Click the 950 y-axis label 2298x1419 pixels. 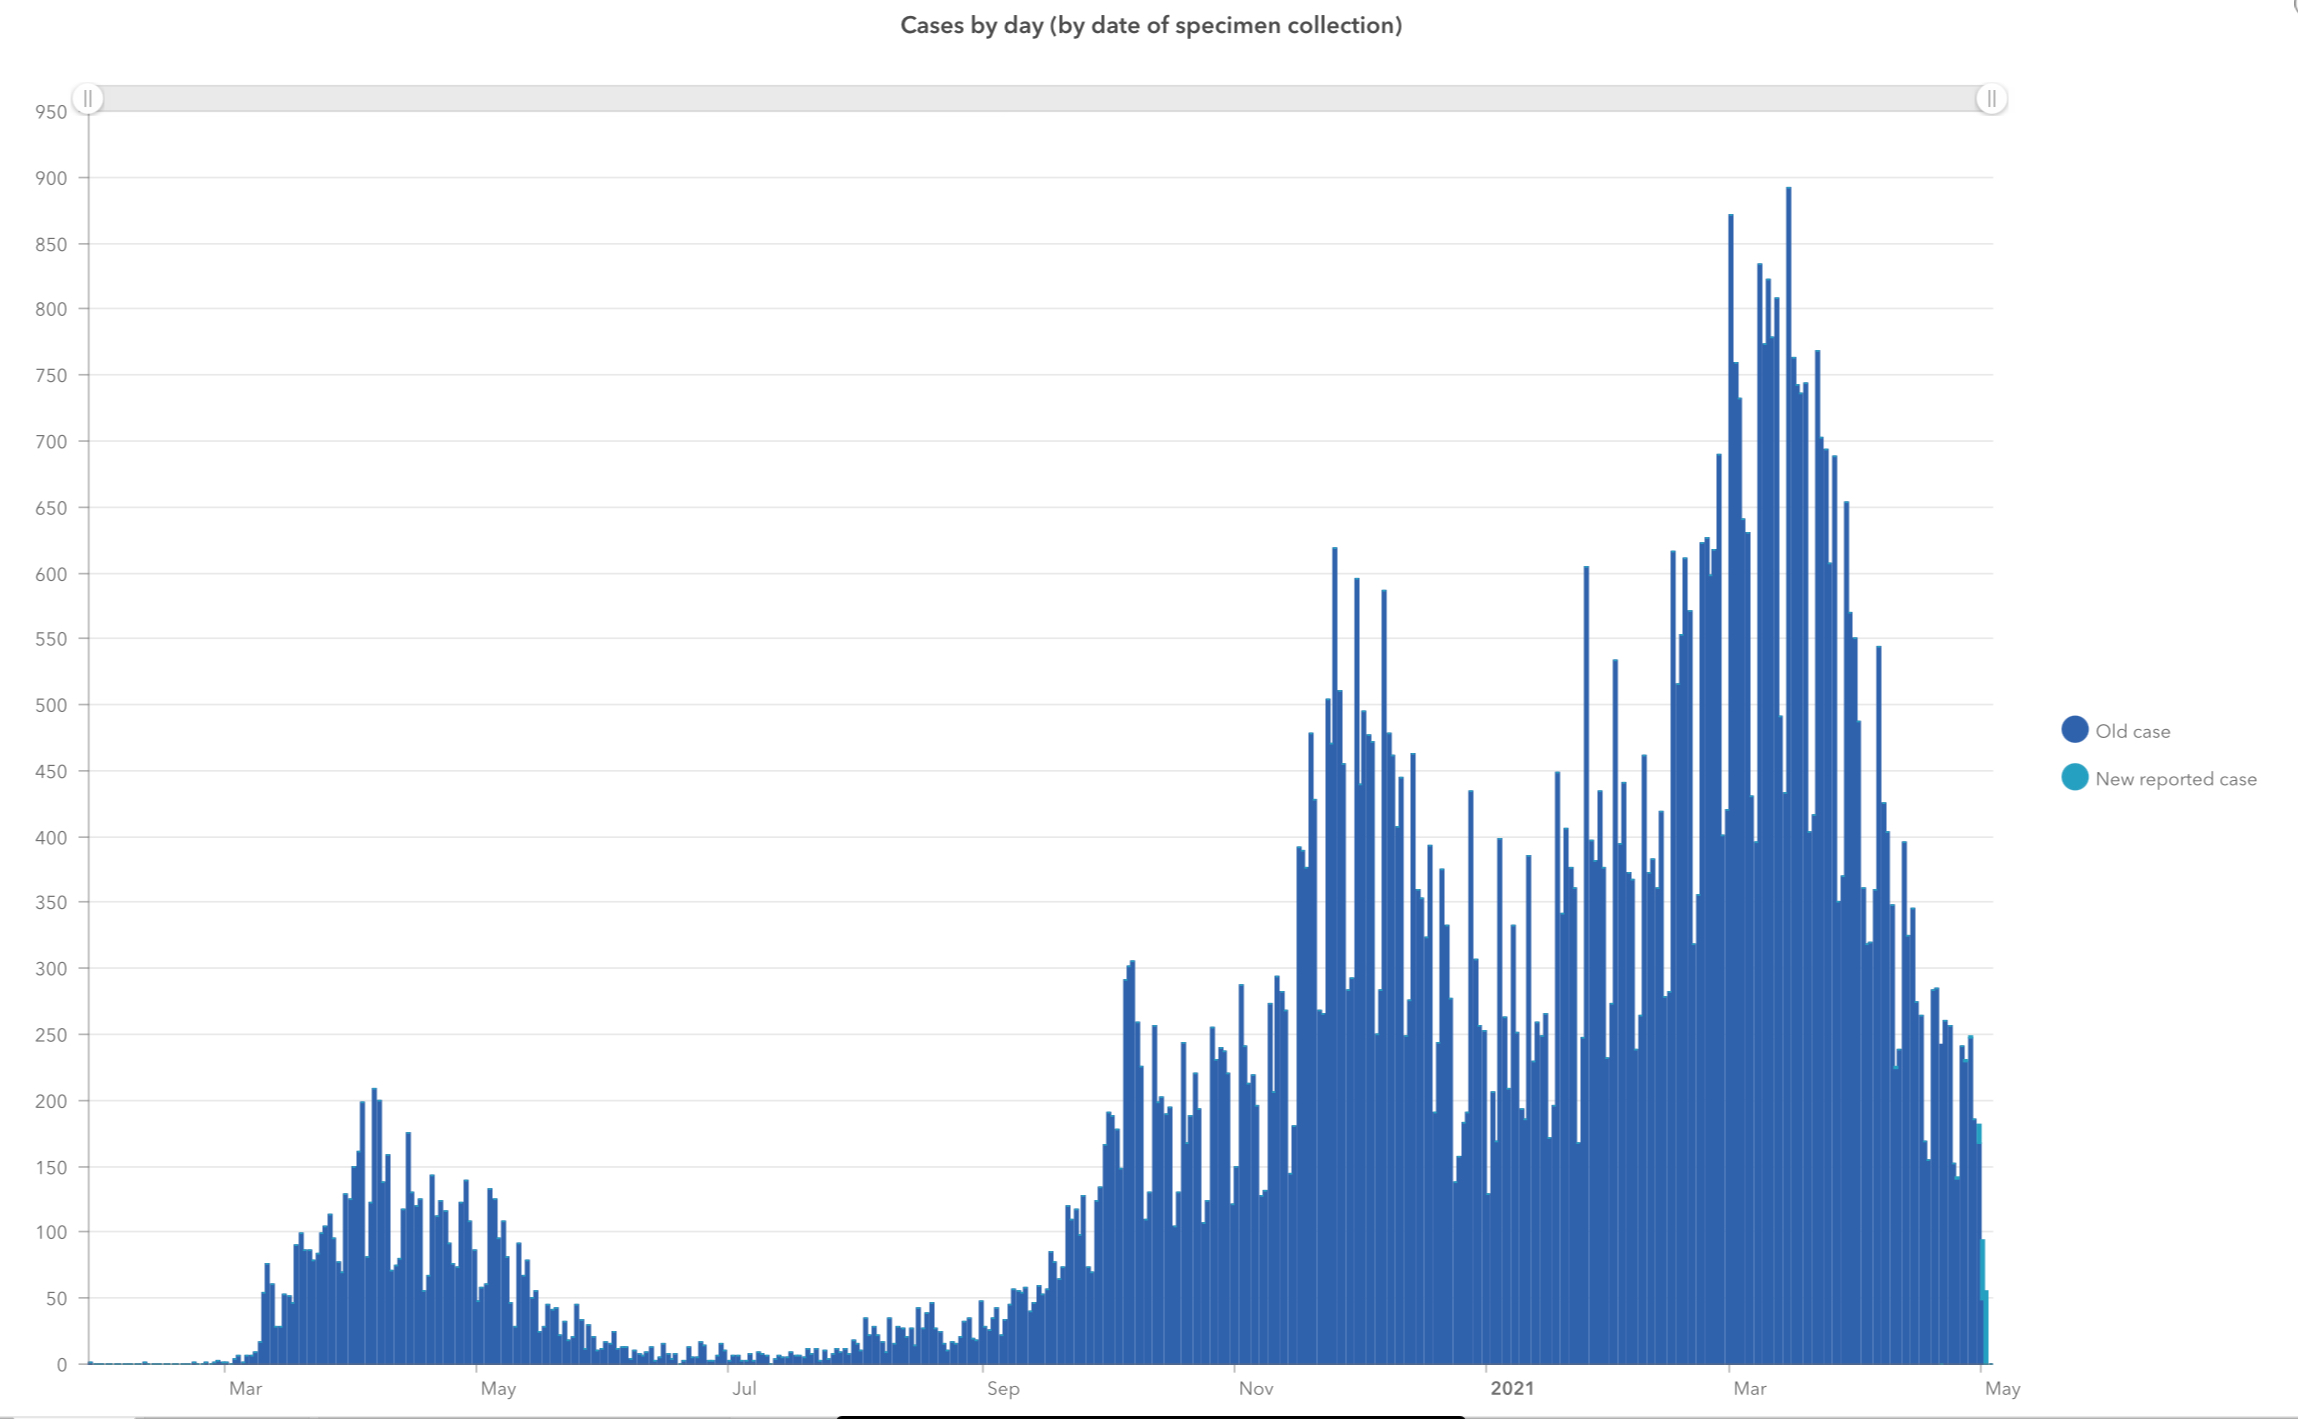point(51,112)
